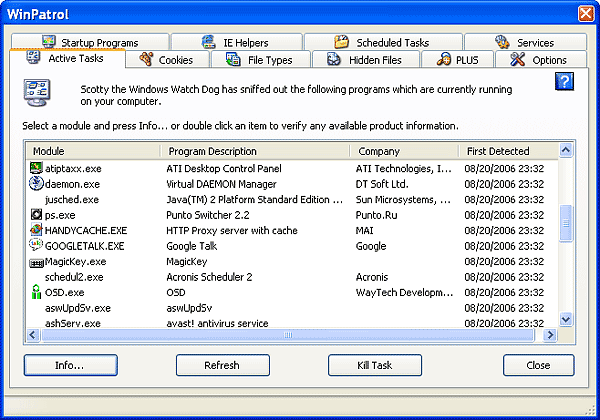600x420 pixels.
Task: Open the Cookies tab
Action: [168, 60]
